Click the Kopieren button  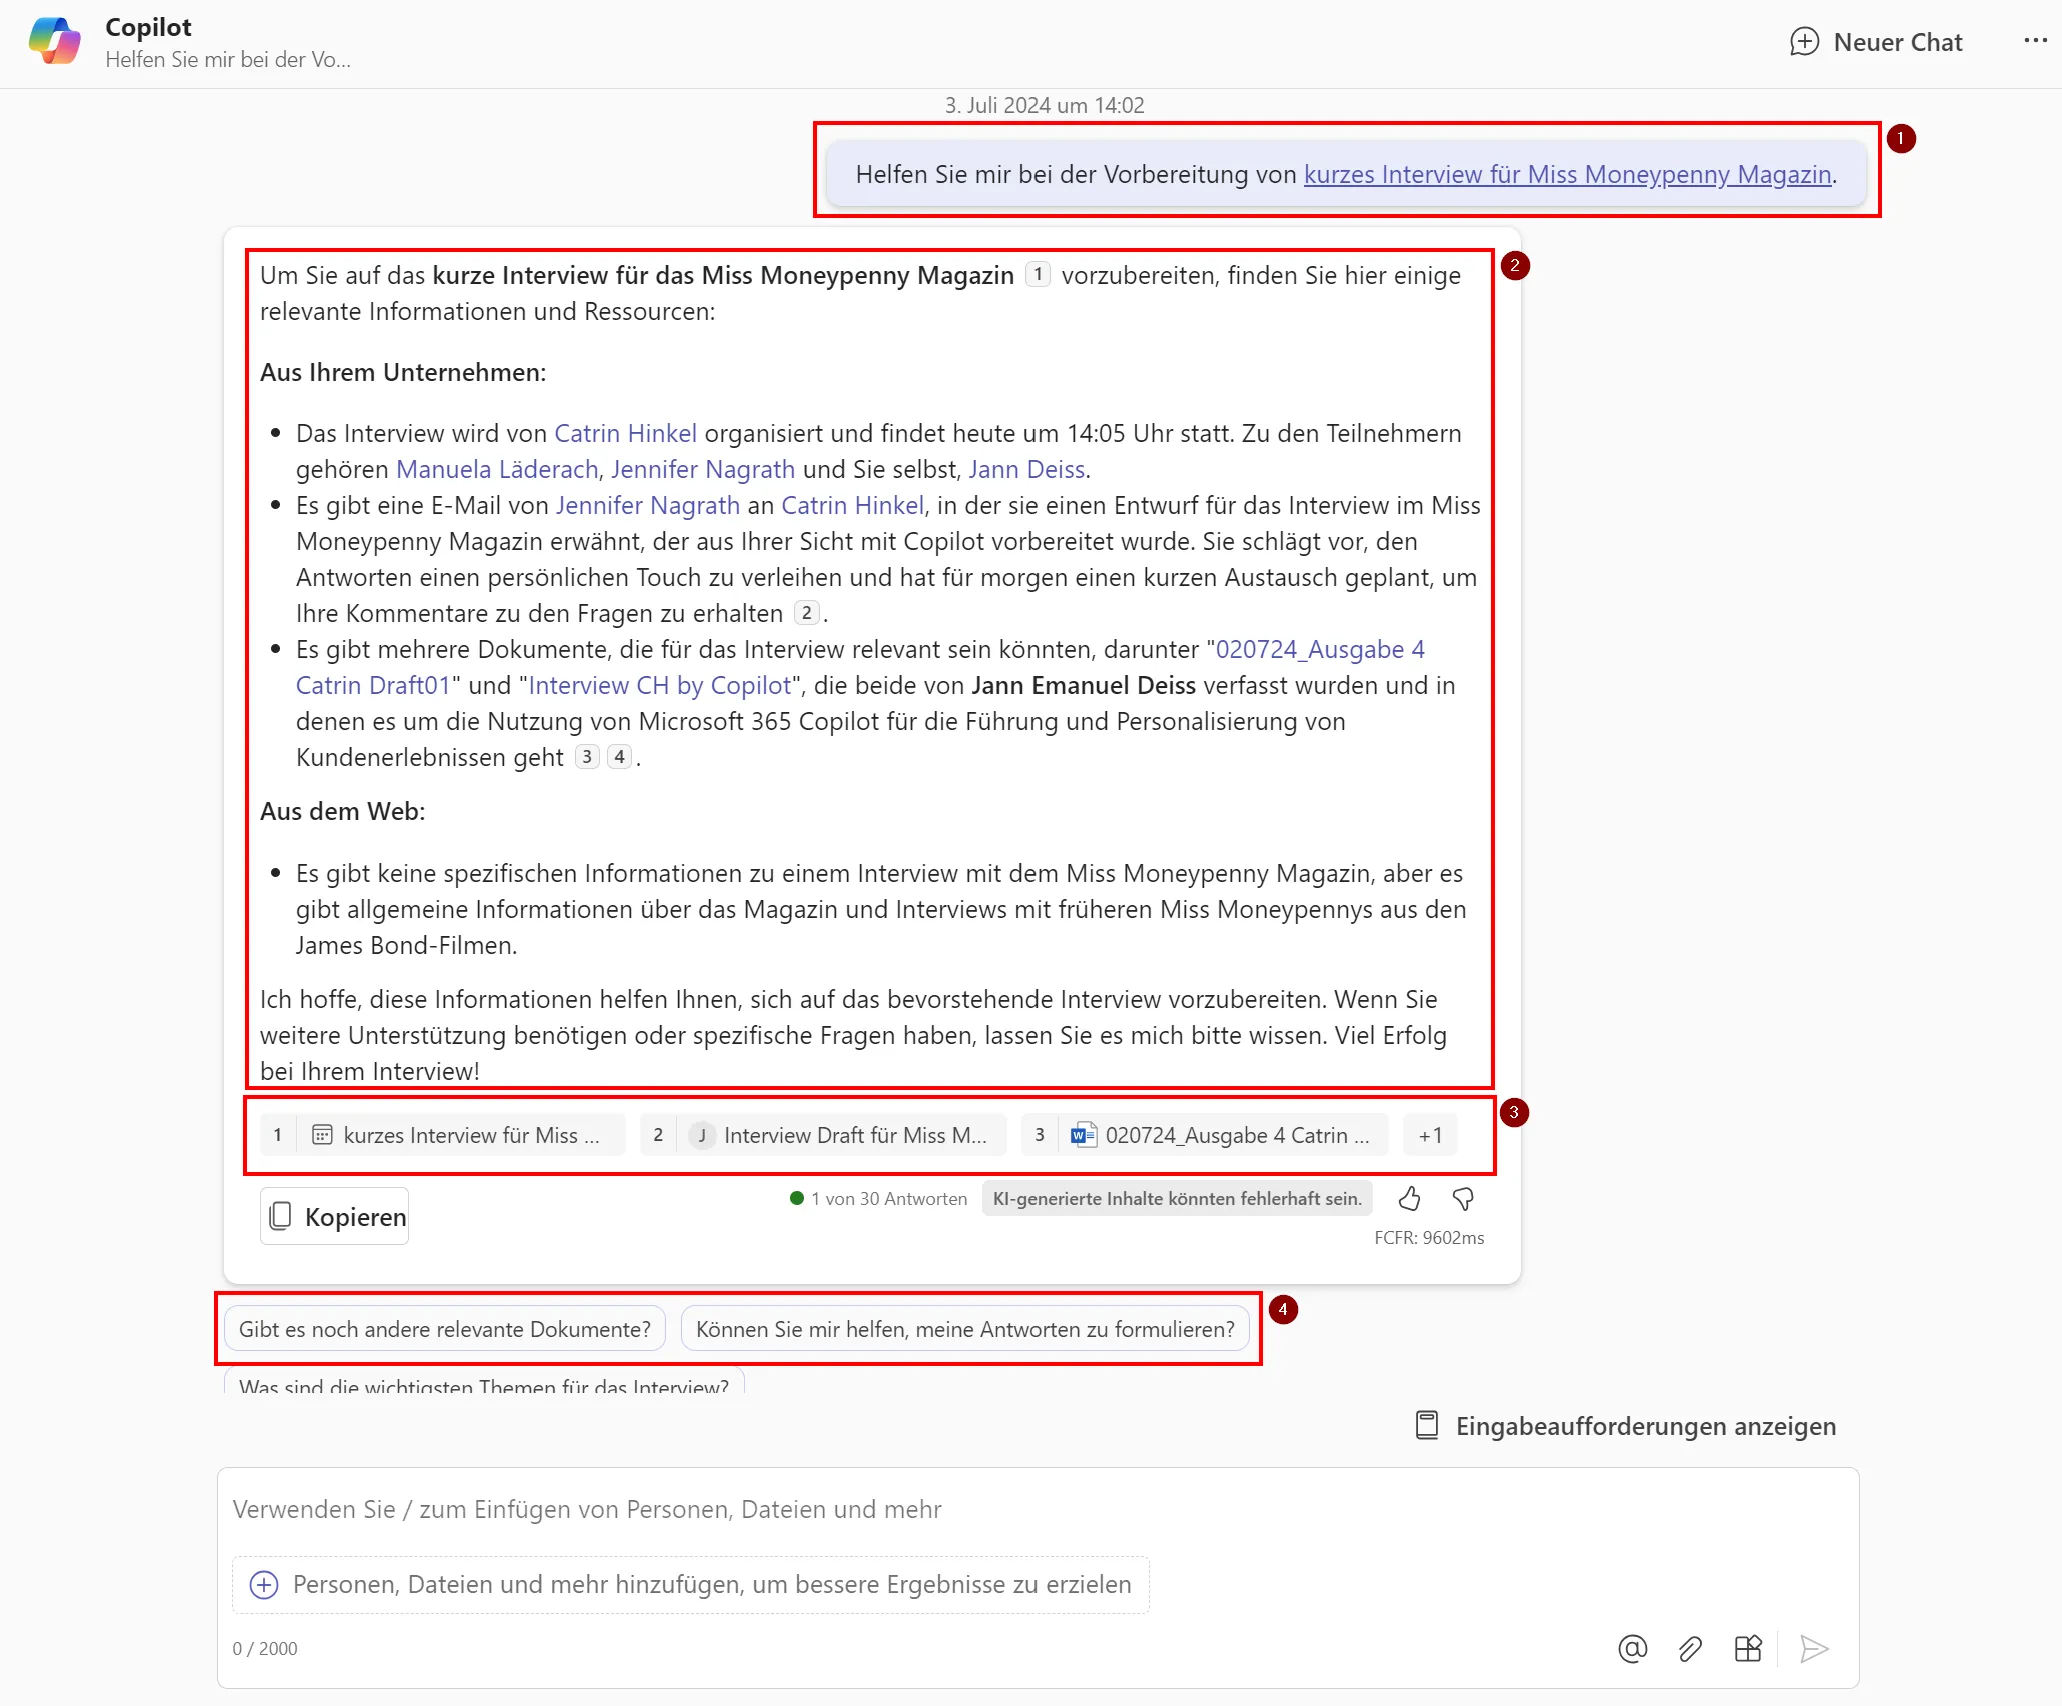[x=335, y=1216]
